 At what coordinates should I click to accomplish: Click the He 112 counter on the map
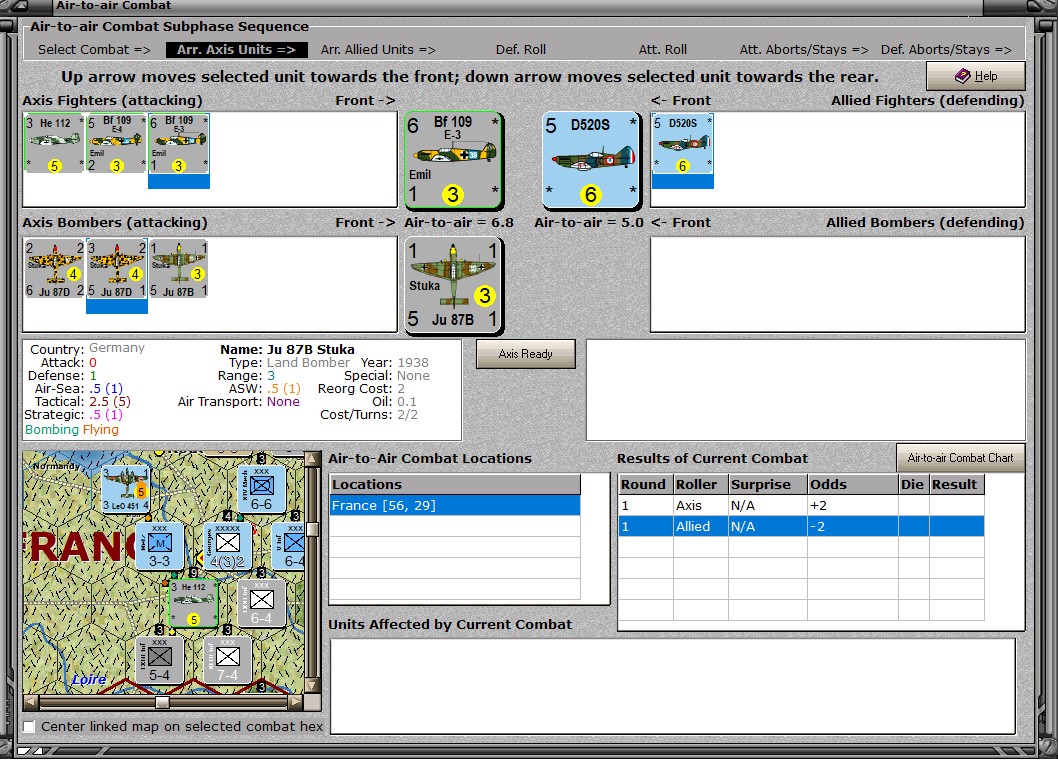pyautogui.click(x=193, y=603)
